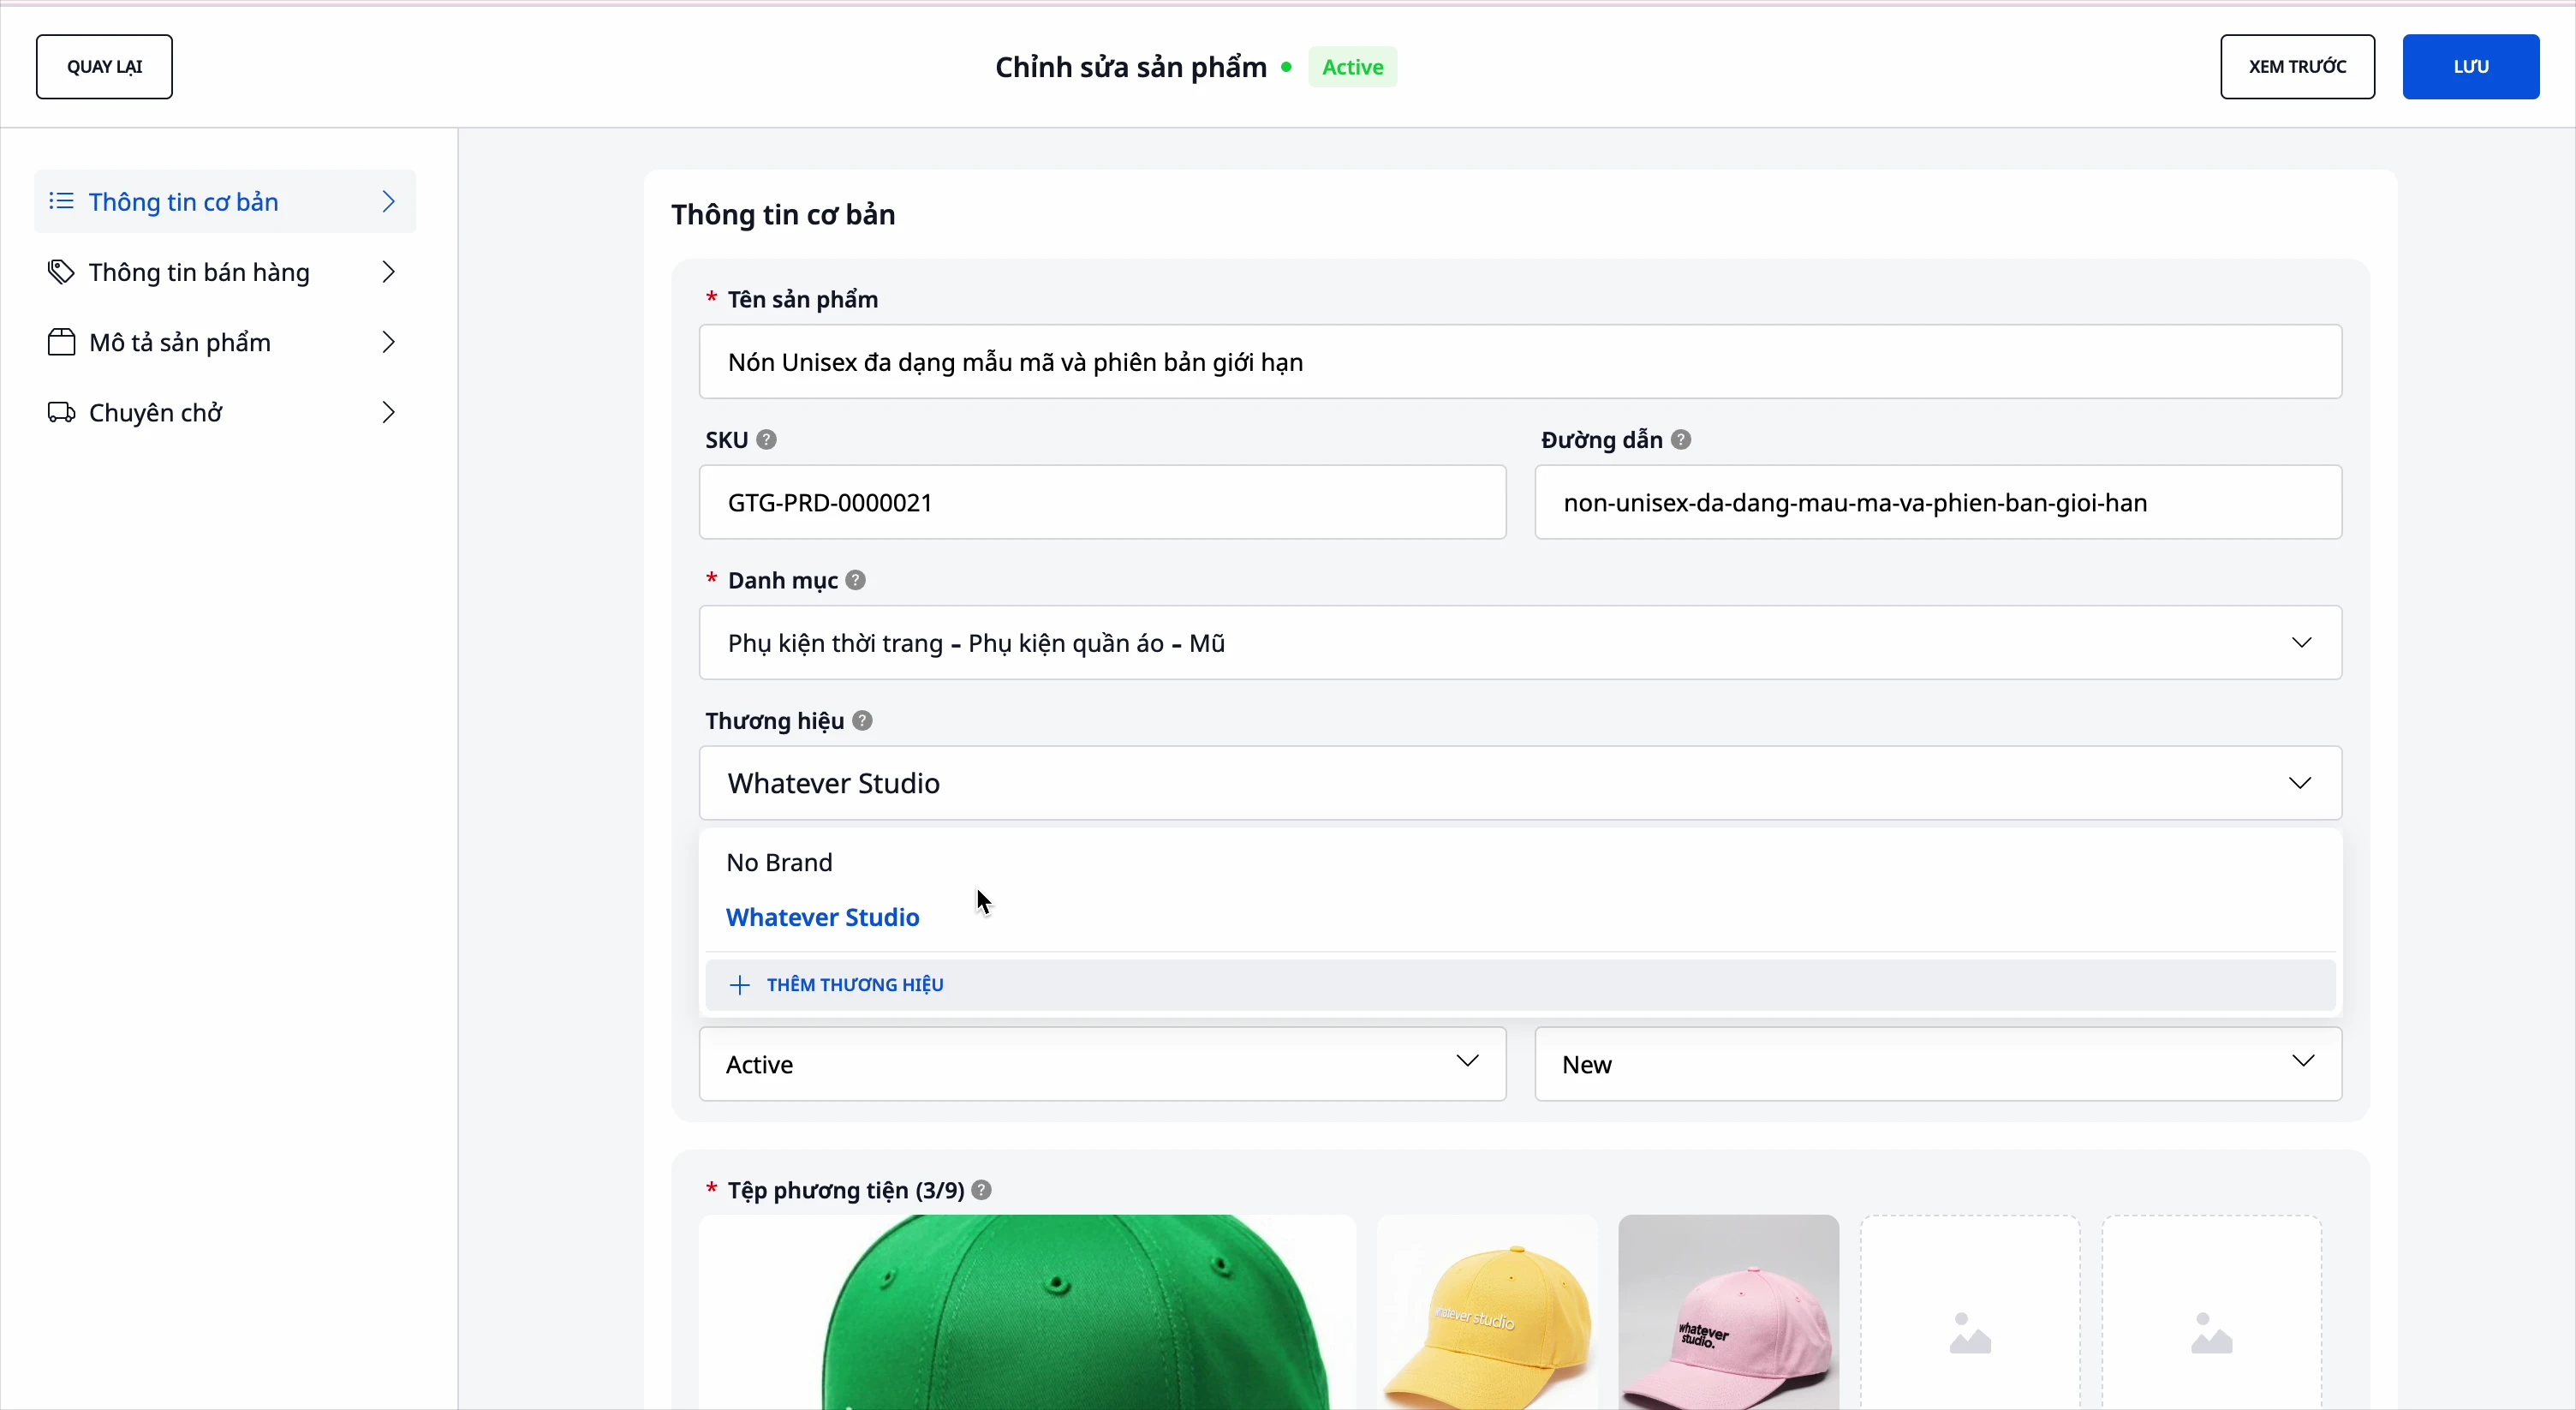
Task: Click the SKU help question mark icon
Action: click(x=767, y=440)
